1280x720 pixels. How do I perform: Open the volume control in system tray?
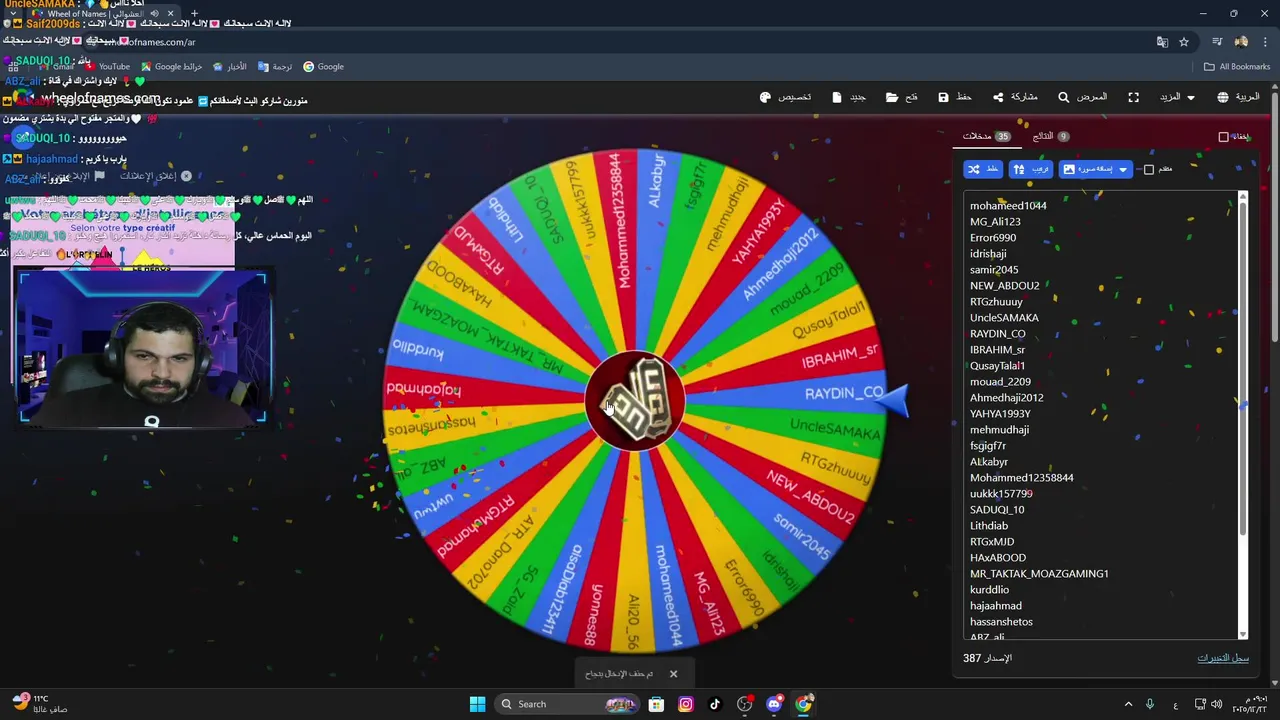click(1216, 704)
